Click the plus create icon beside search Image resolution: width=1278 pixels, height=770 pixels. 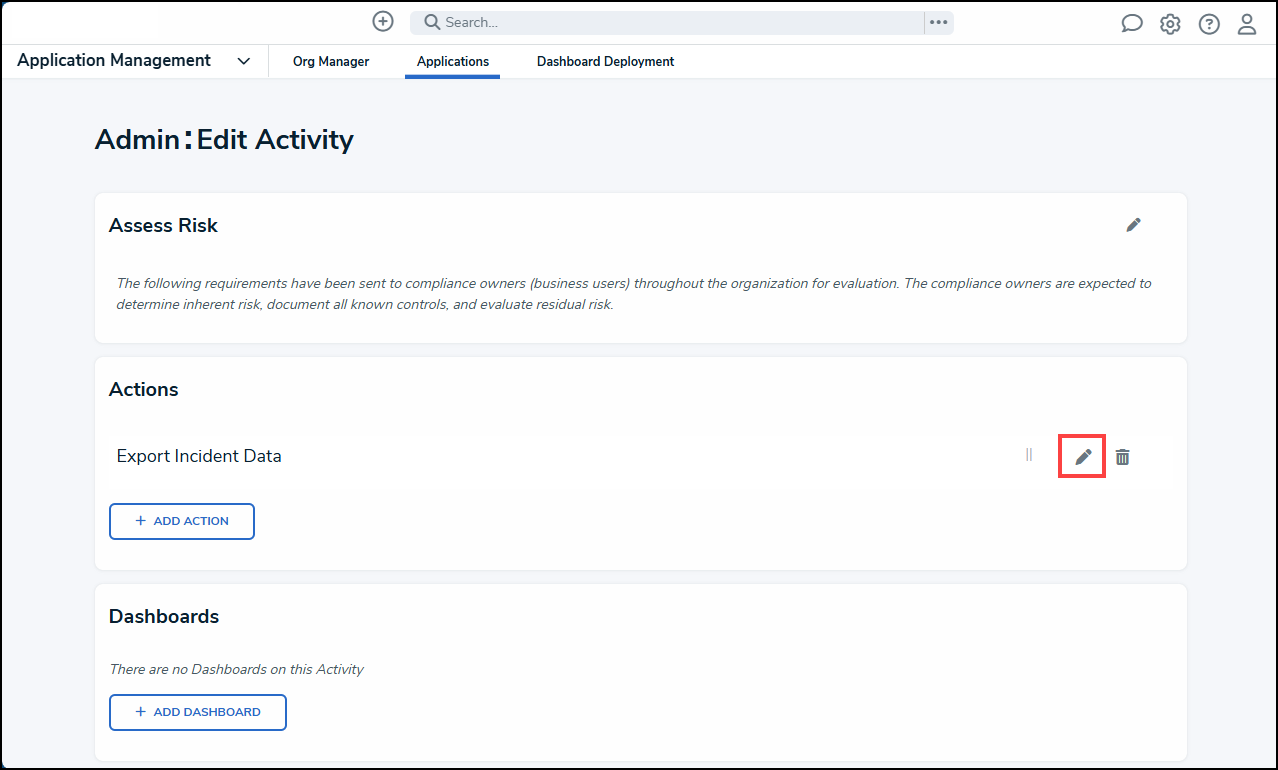coord(383,21)
